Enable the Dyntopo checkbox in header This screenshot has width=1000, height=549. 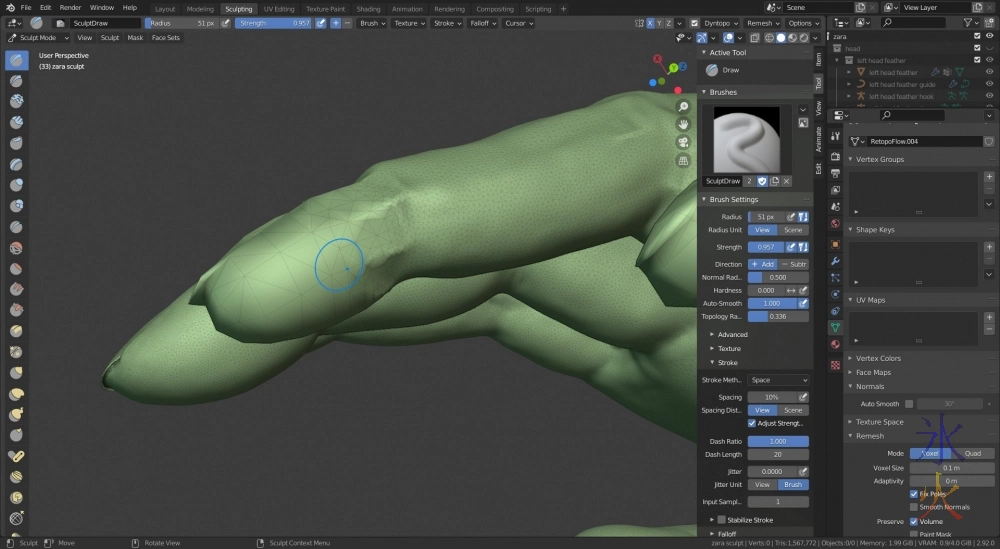696,23
